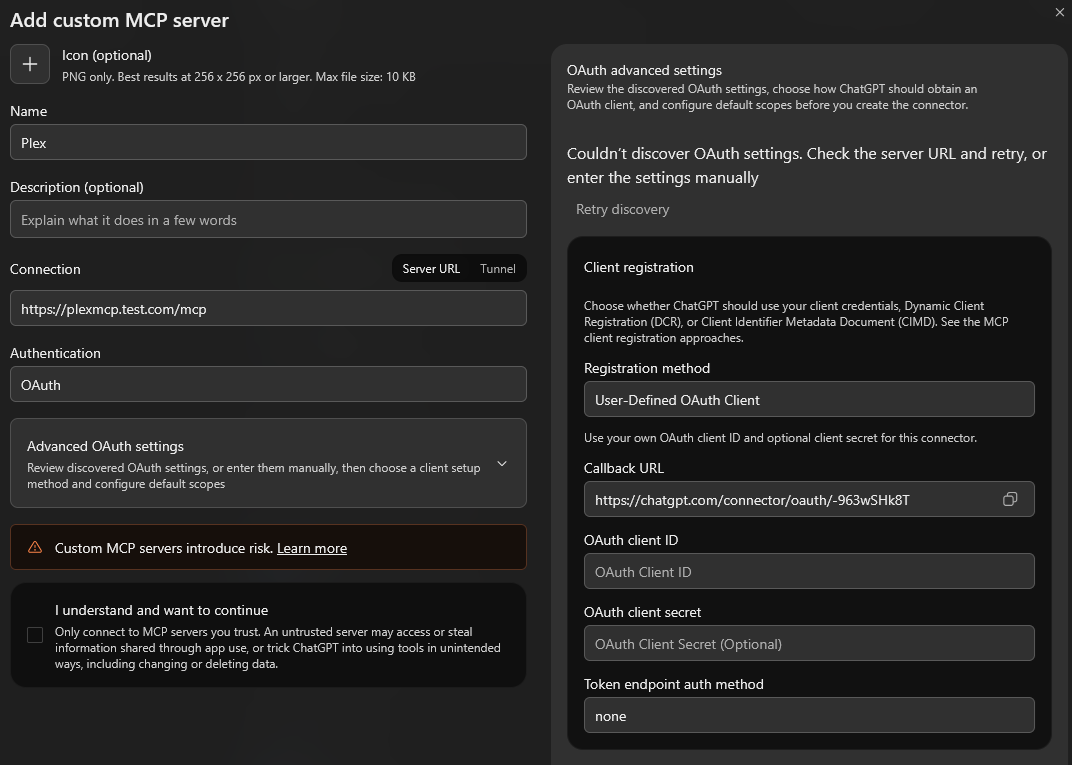The image size is (1072, 765).
Task: Click the Description input field
Action: [x=268, y=219]
